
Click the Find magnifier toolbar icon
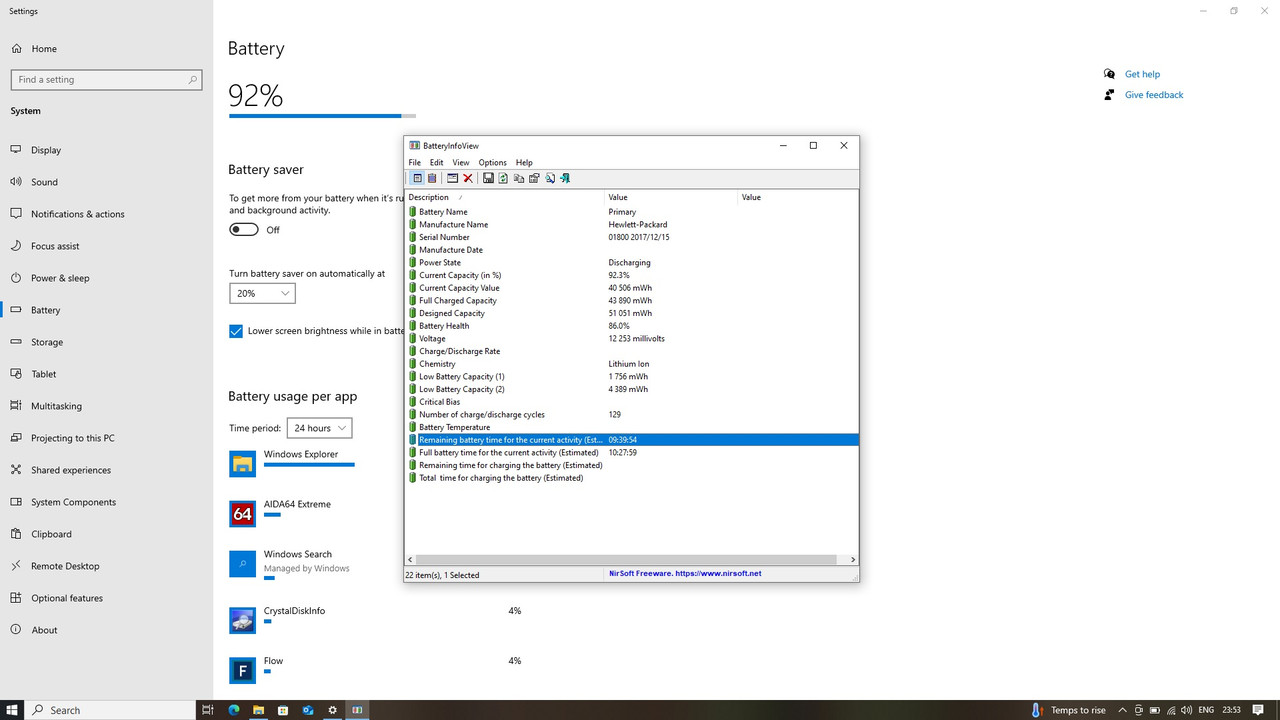tap(550, 178)
